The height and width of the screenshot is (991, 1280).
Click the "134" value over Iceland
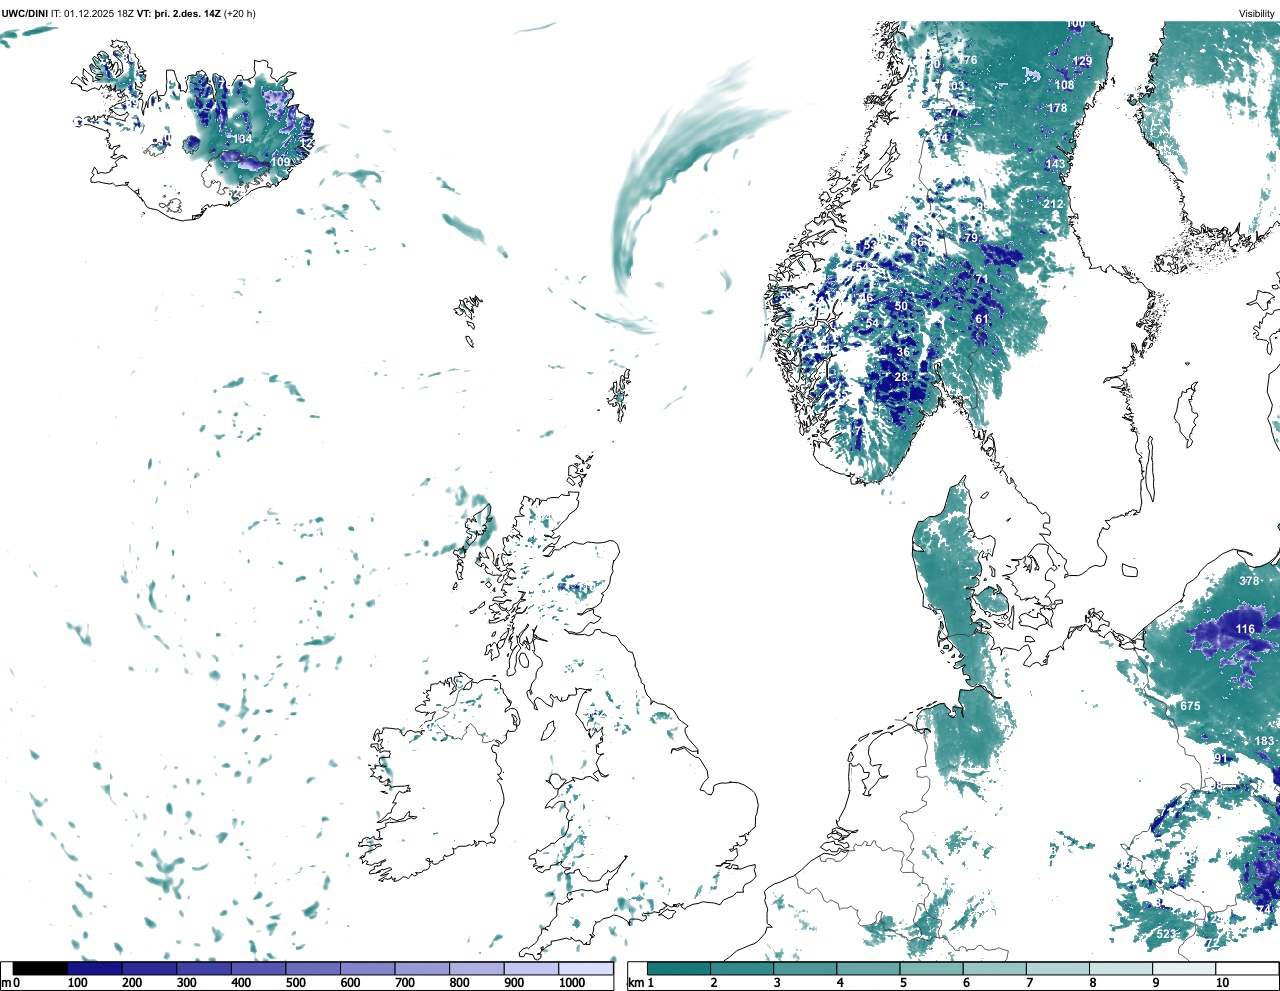point(243,139)
